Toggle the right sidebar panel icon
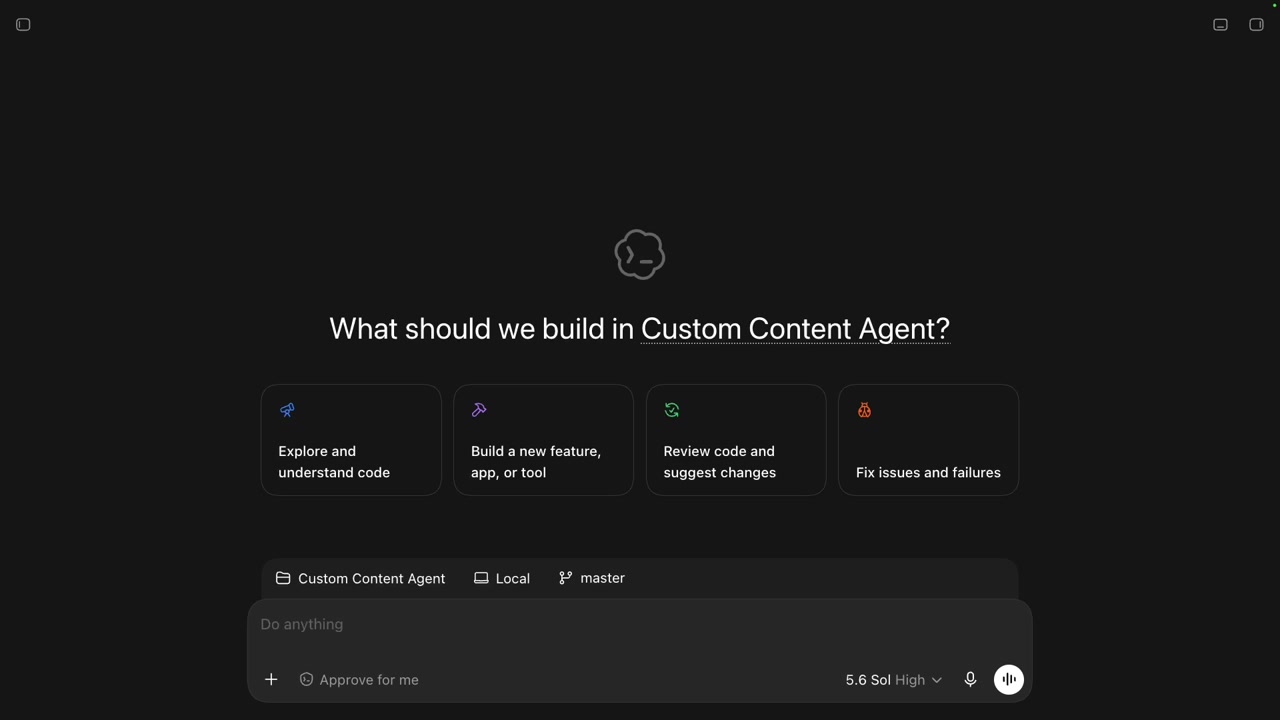Viewport: 1280px width, 720px height. [1256, 25]
